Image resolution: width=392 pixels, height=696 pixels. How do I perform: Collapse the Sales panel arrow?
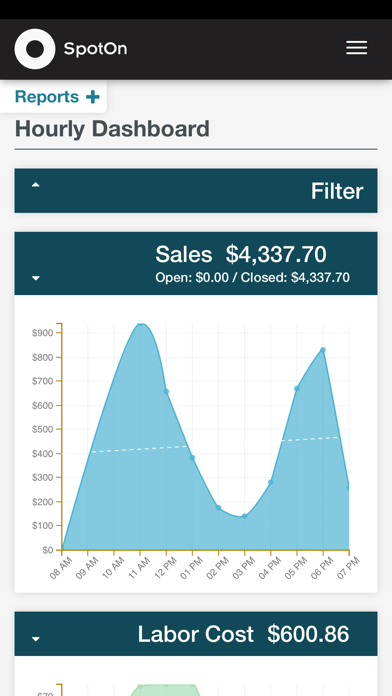point(36,278)
